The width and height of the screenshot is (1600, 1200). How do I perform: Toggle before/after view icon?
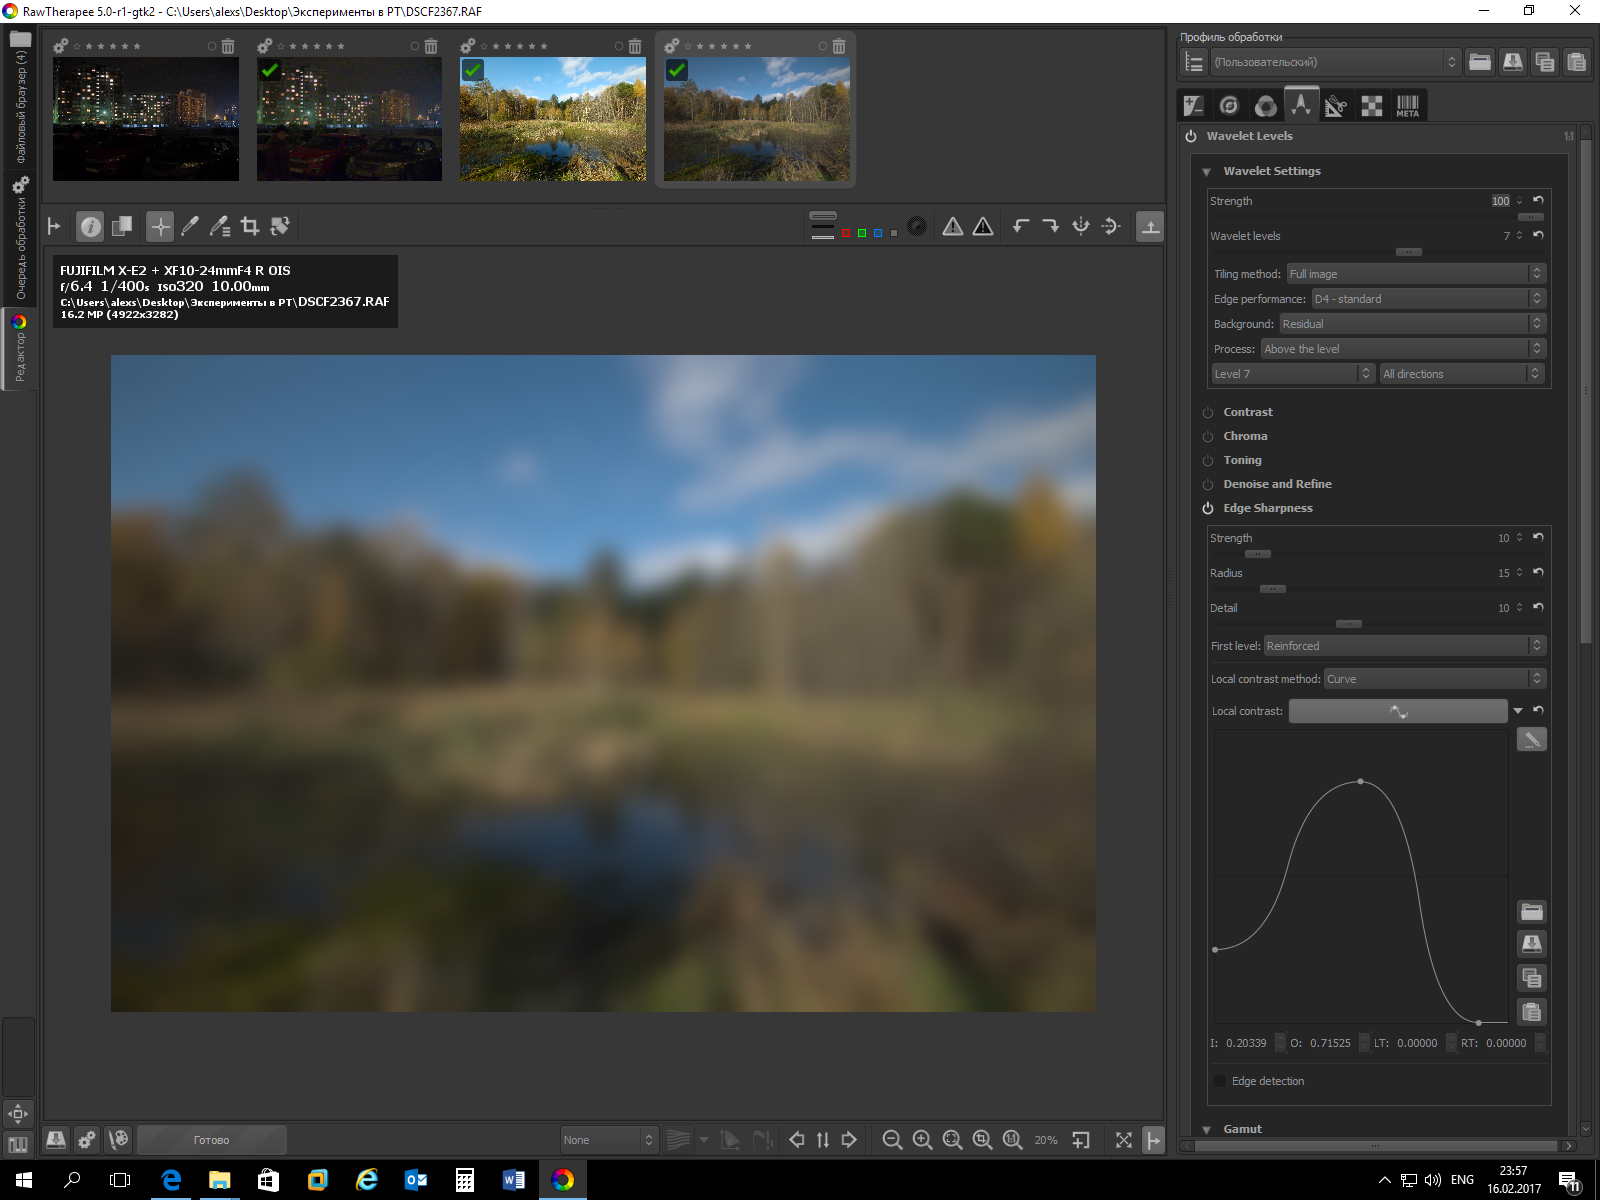point(122,227)
